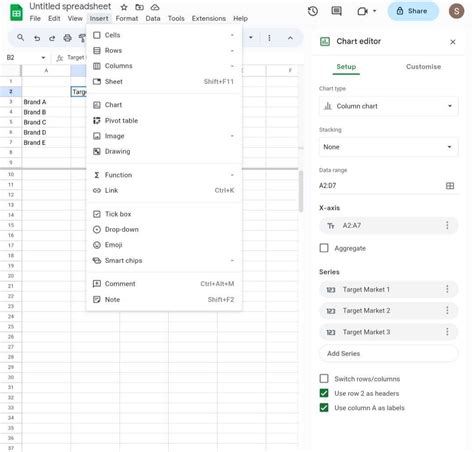
Task: Select the column A header
Action: point(46,71)
